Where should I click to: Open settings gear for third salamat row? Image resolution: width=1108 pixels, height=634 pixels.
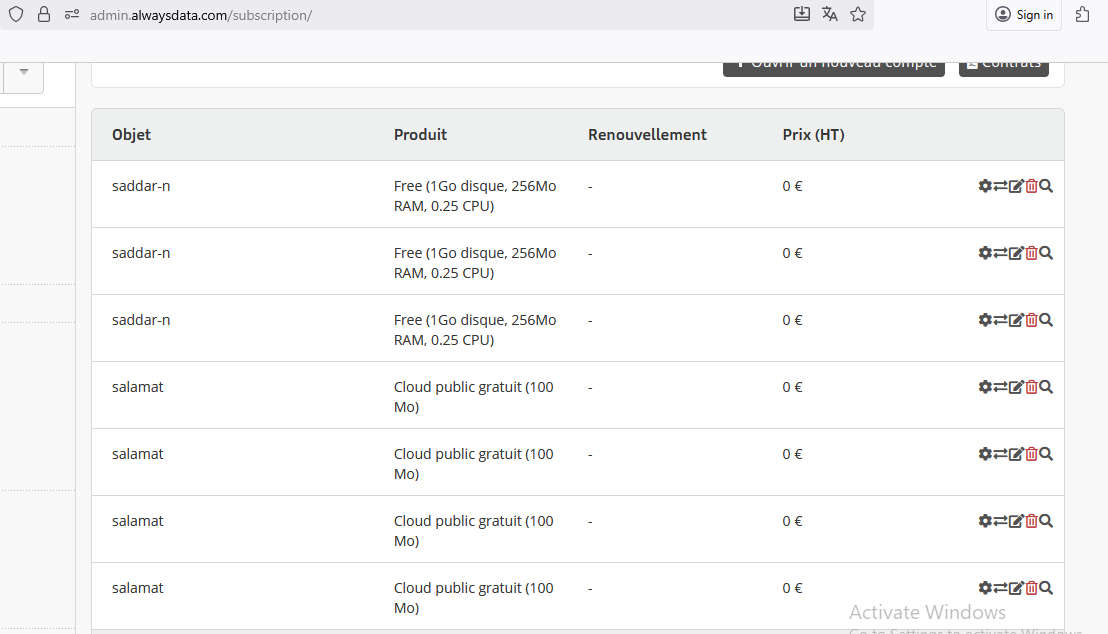click(x=985, y=521)
